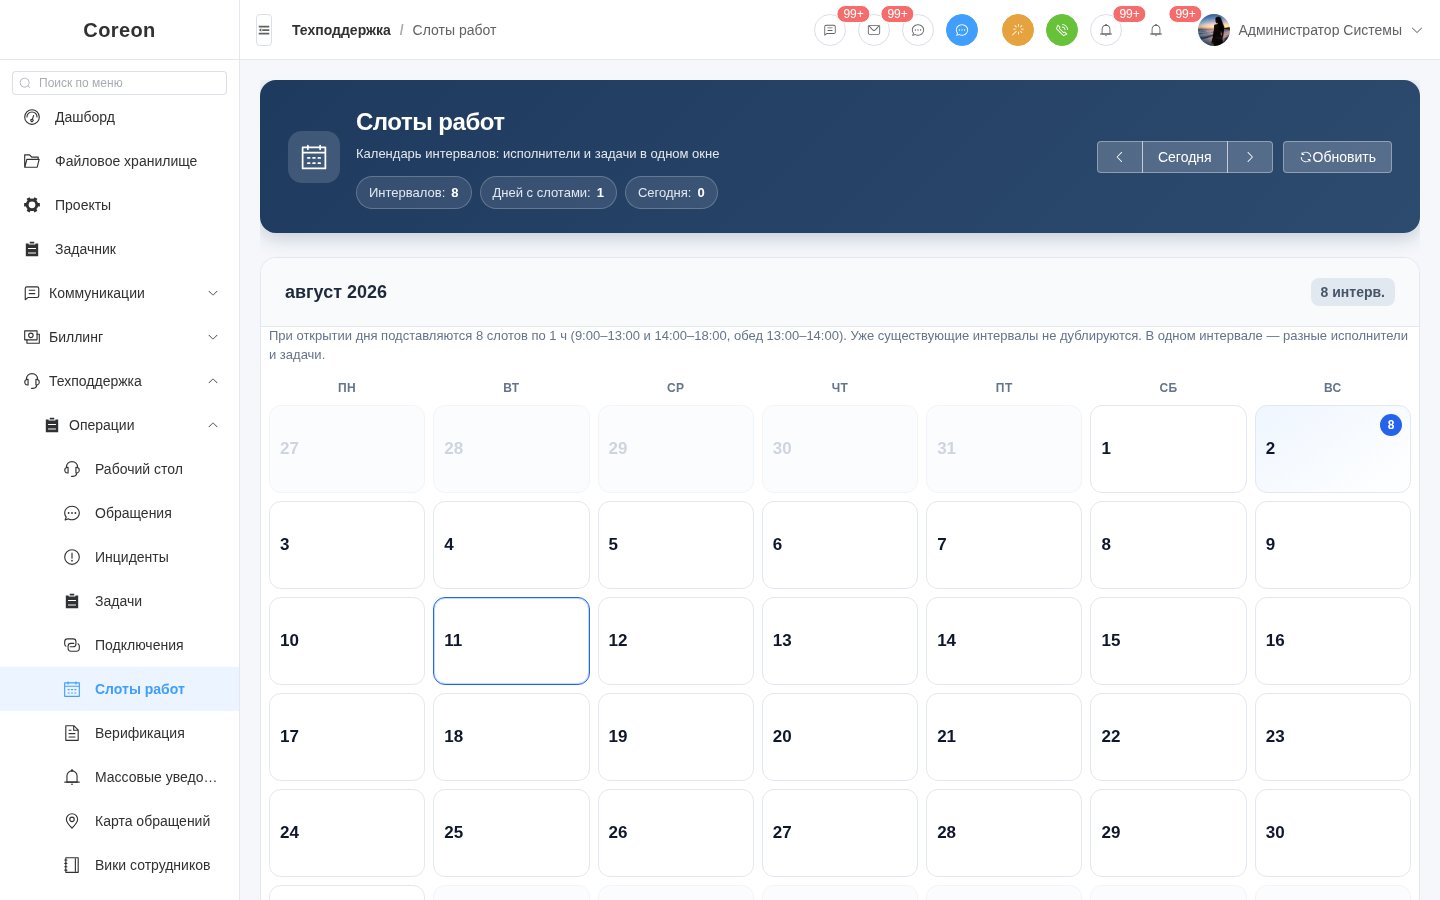
Task: Click the Массовые уведомления bell icon
Action: pos(72,777)
